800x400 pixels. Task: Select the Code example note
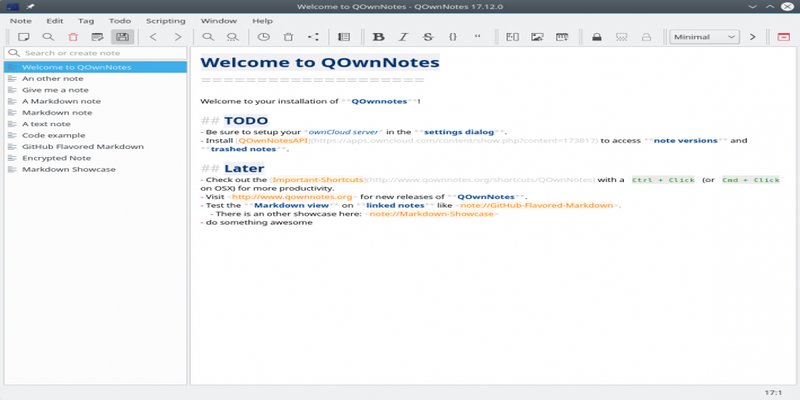(95, 135)
